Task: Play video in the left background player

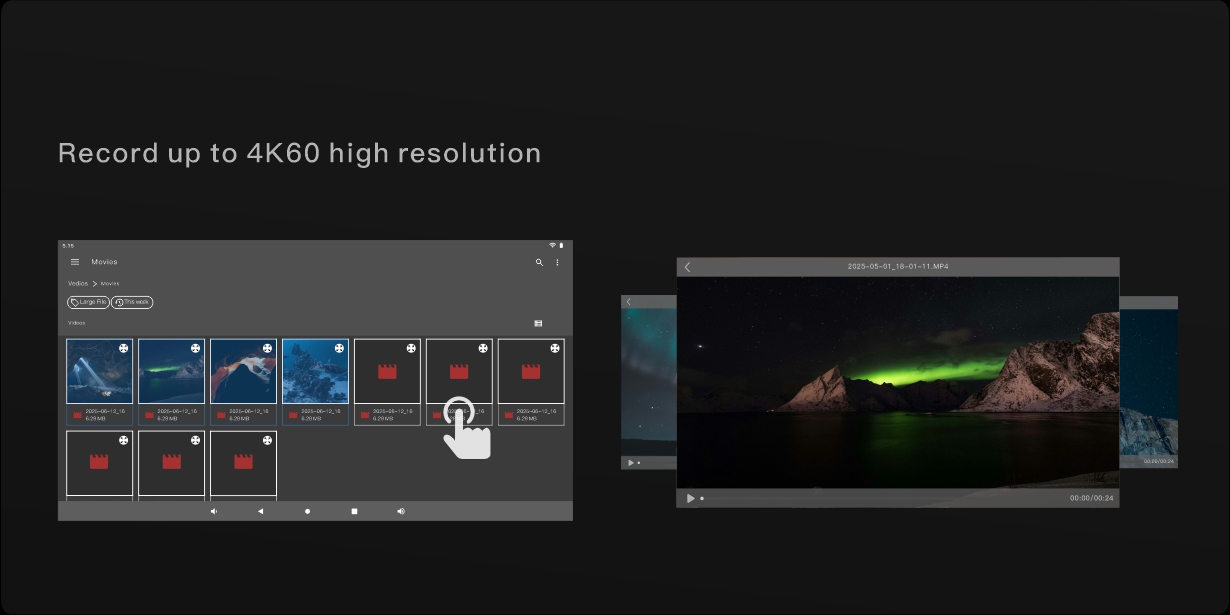Action: coord(630,462)
